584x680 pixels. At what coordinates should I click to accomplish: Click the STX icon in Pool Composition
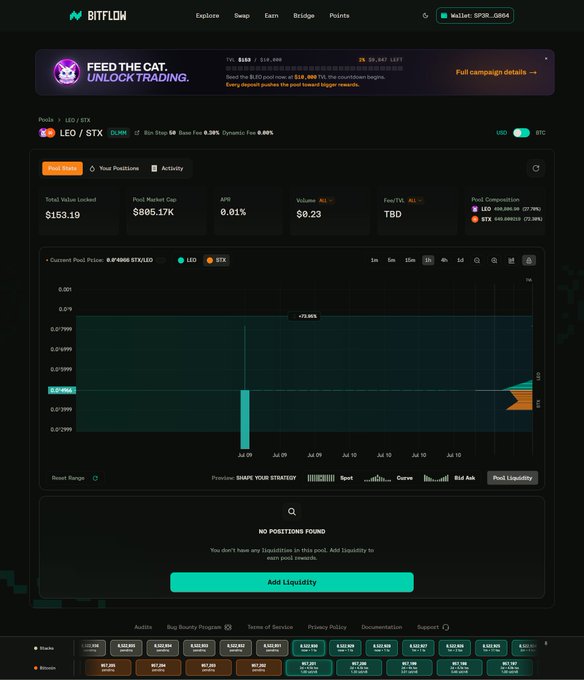(x=475, y=219)
